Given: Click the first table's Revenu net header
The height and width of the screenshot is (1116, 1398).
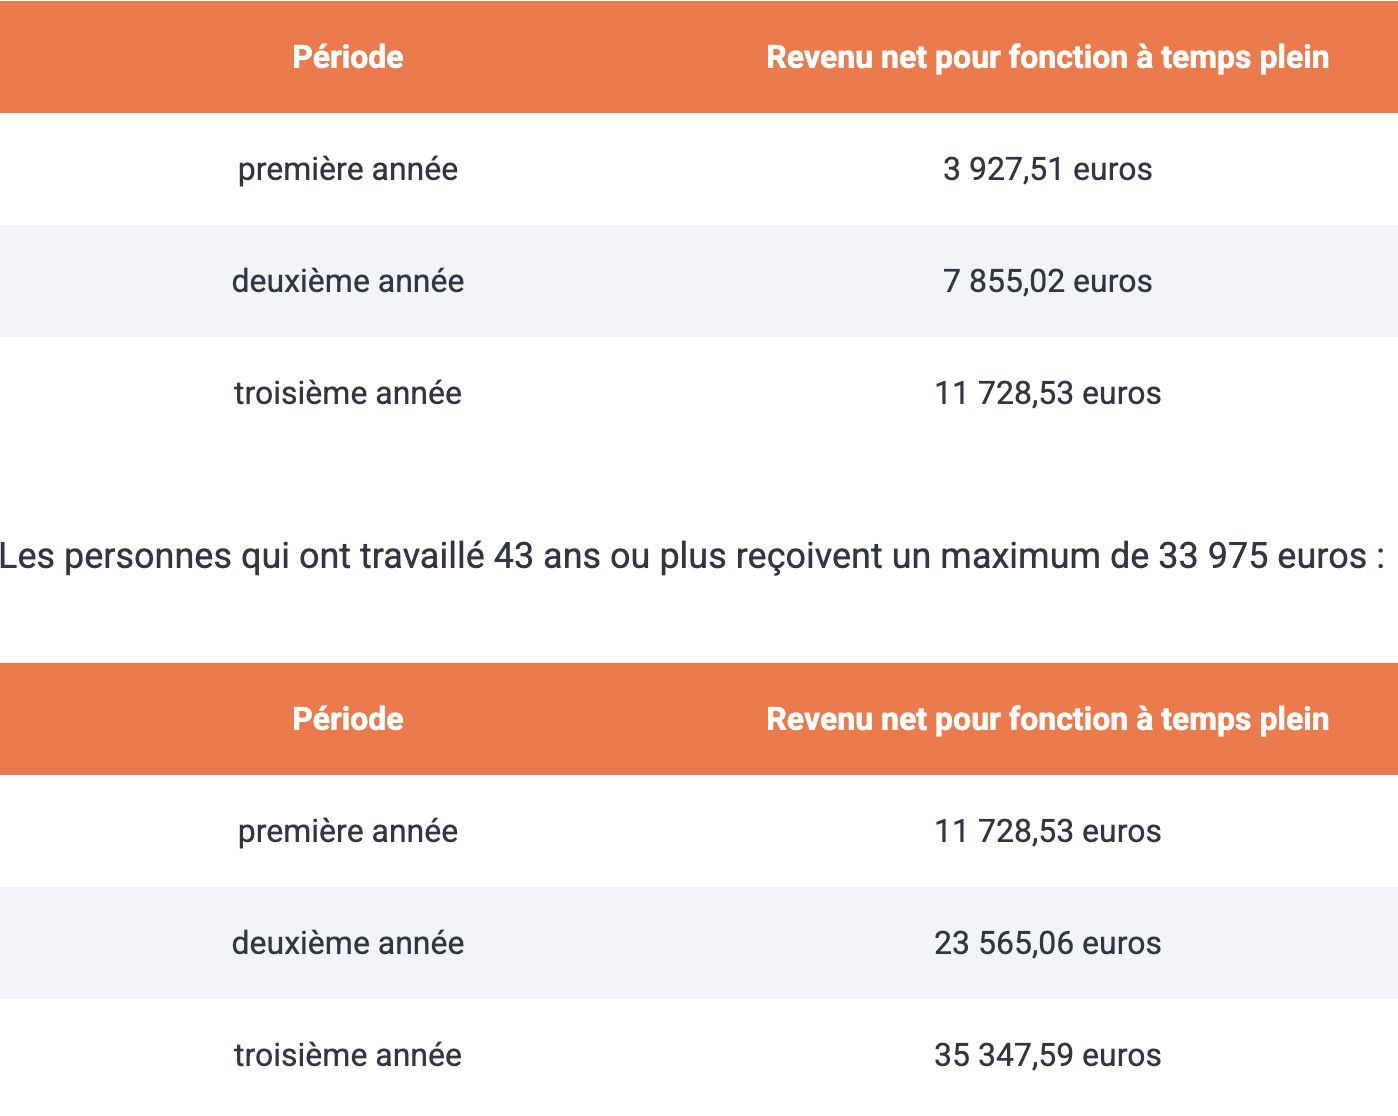Looking at the screenshot, I should (1048, 57).
